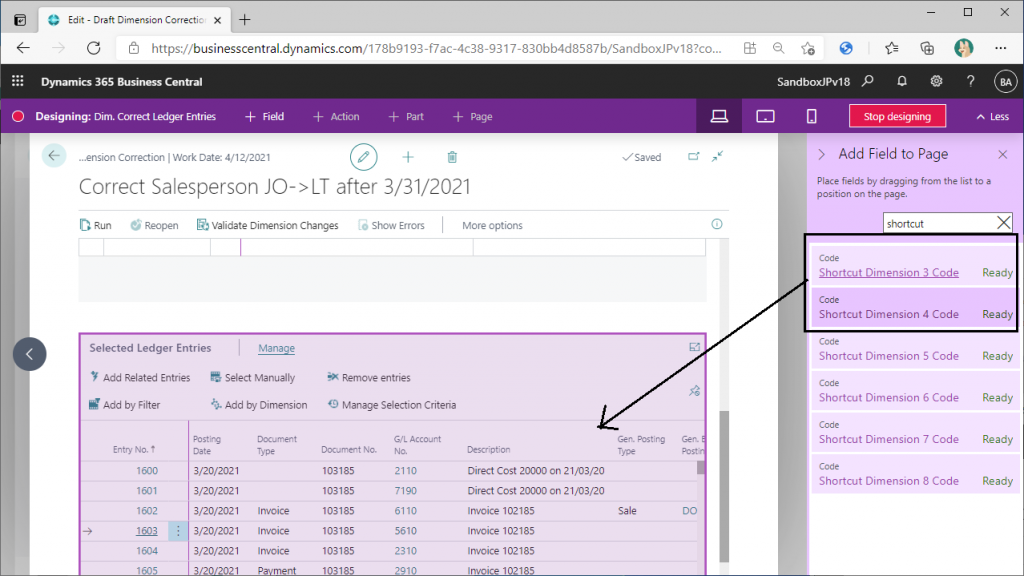Add a Part in designer bar

(406, 116)
